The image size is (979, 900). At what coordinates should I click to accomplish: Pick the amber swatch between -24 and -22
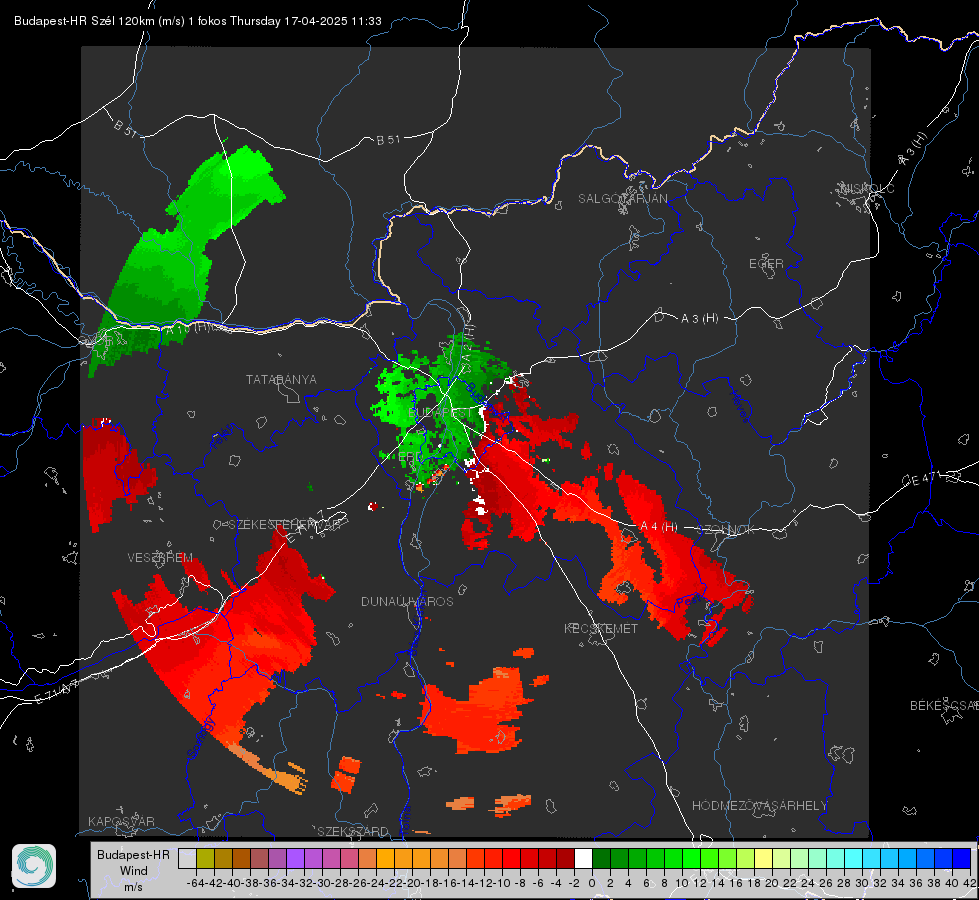[x=385, y=859]
